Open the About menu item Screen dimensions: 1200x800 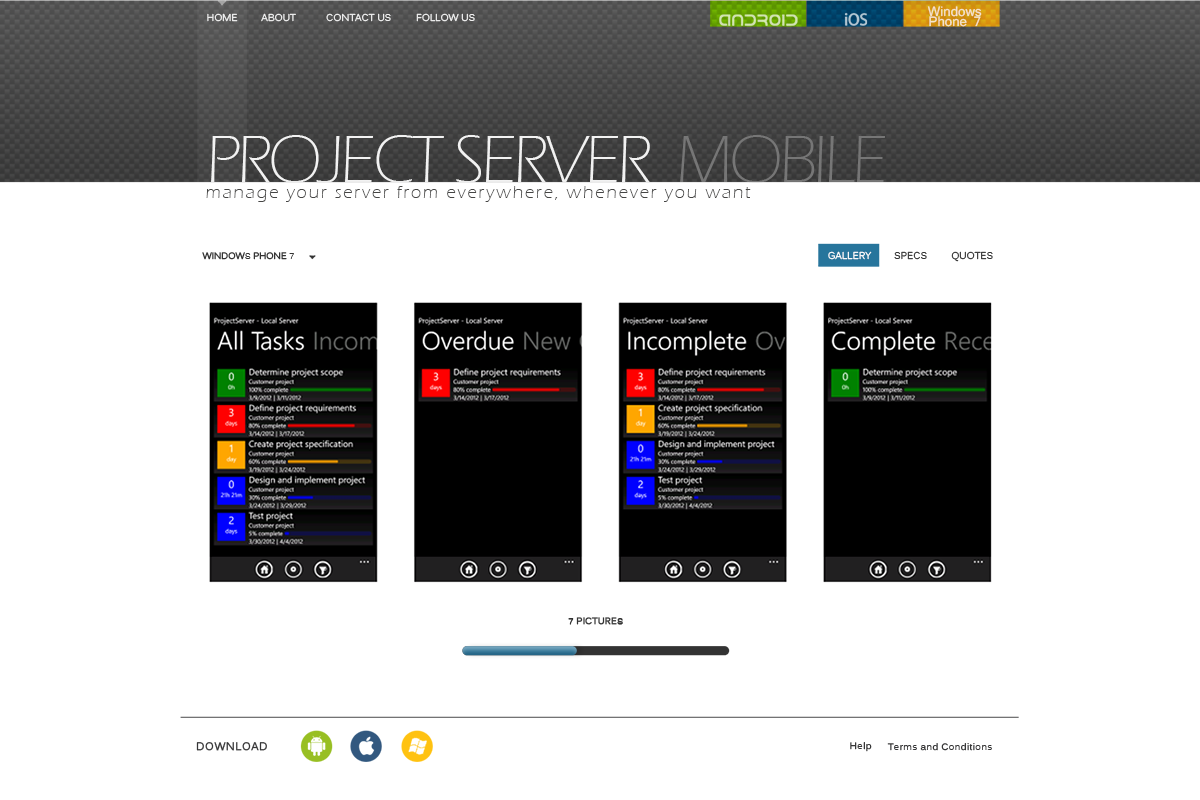click(278, 18)
